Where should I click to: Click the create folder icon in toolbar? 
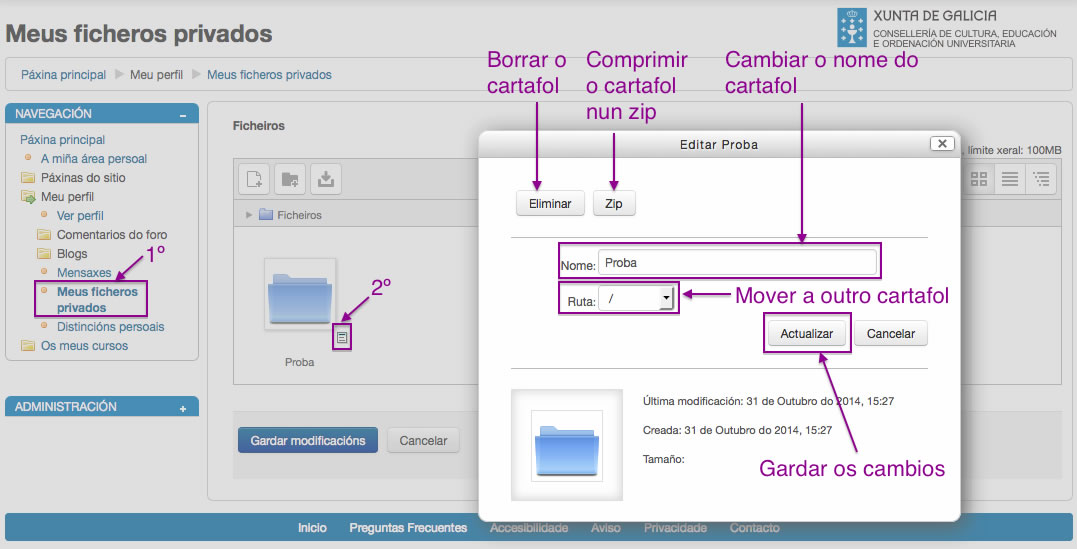tap(290, 179)
